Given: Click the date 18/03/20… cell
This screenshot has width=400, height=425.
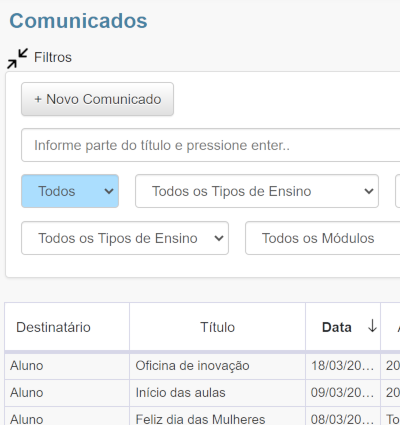Looking at the screenshot, I should [342, 366].
